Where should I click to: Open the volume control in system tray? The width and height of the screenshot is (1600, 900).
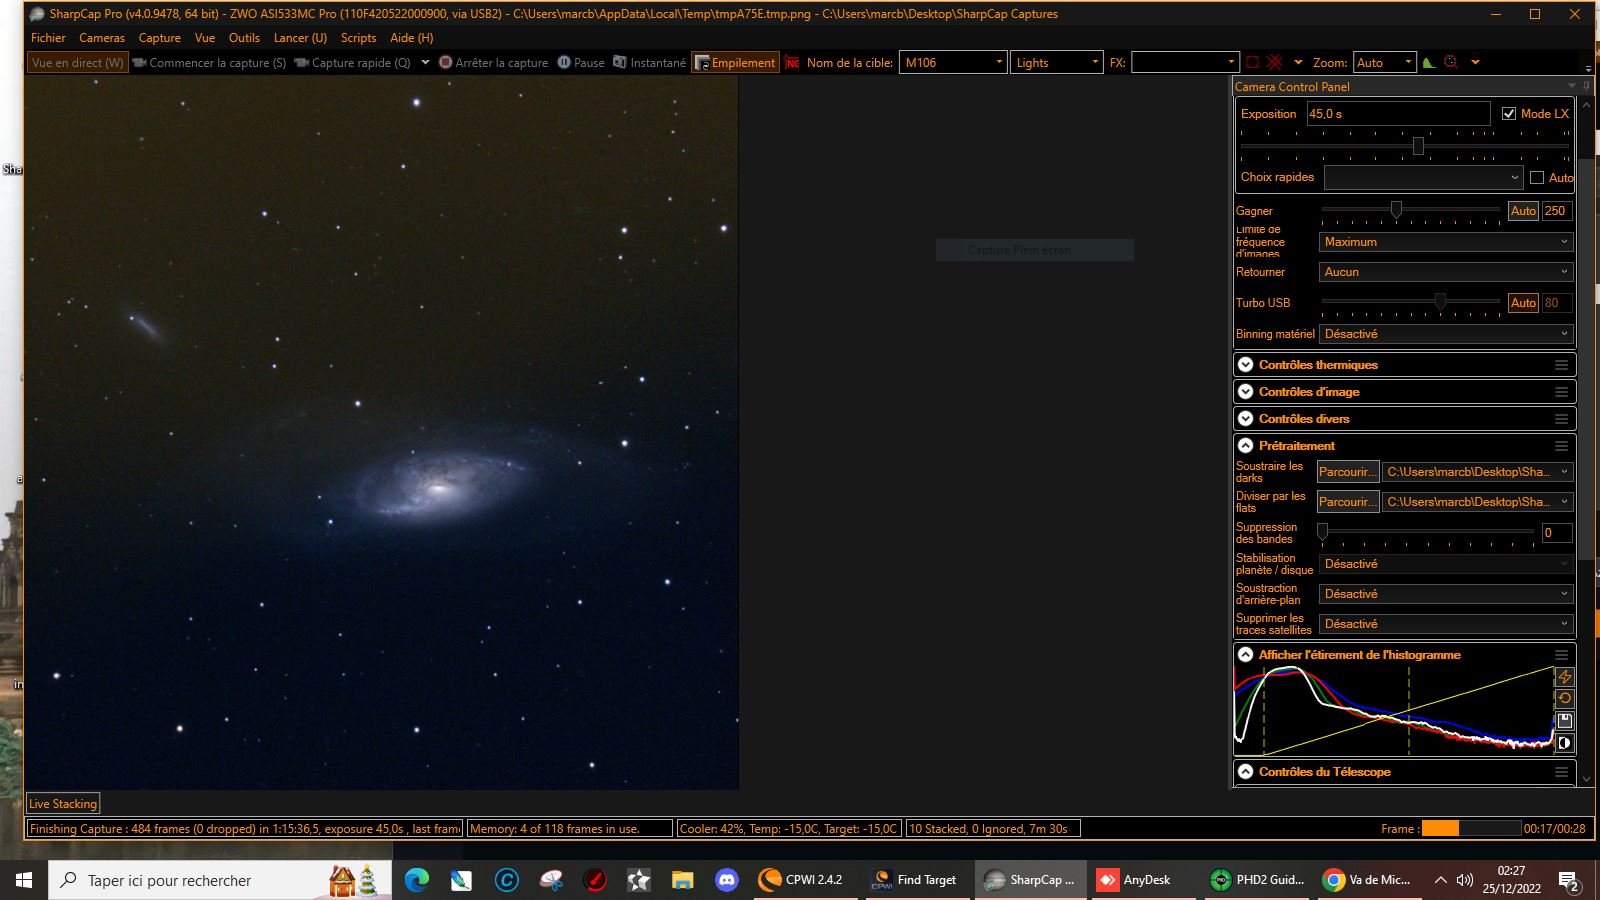pos(1465,880)
